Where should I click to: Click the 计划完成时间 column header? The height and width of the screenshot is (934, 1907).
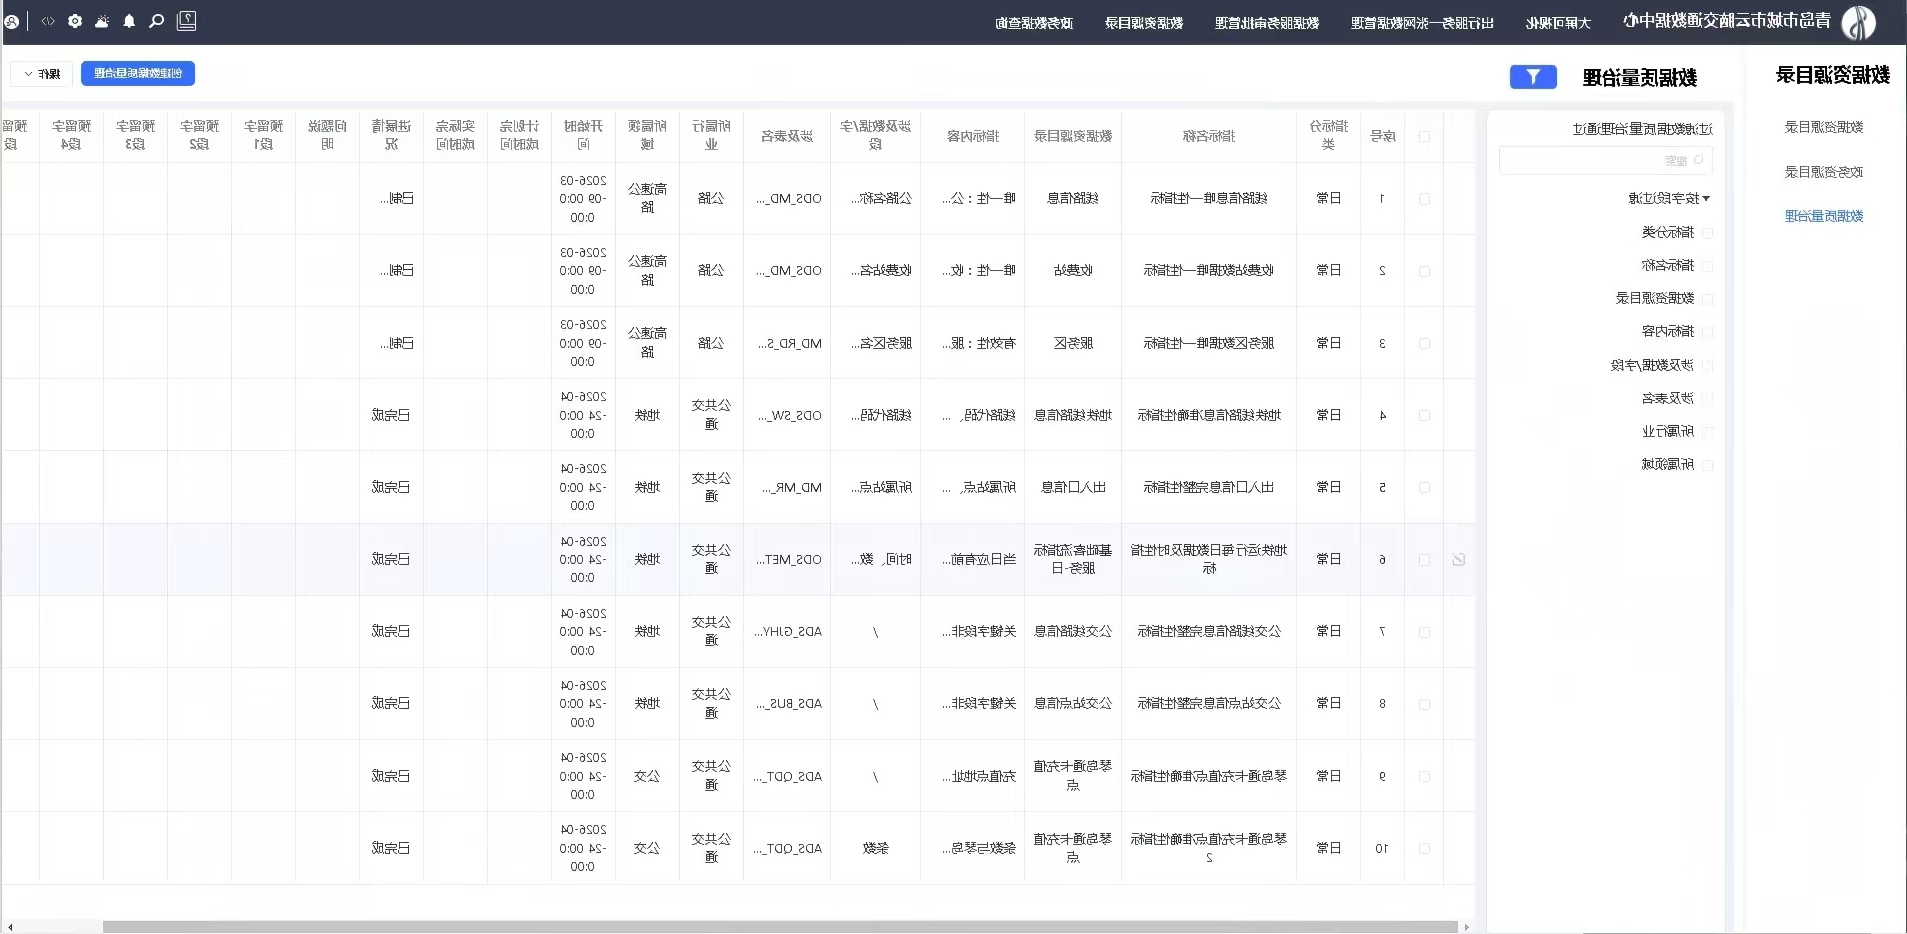coord(519,135)
